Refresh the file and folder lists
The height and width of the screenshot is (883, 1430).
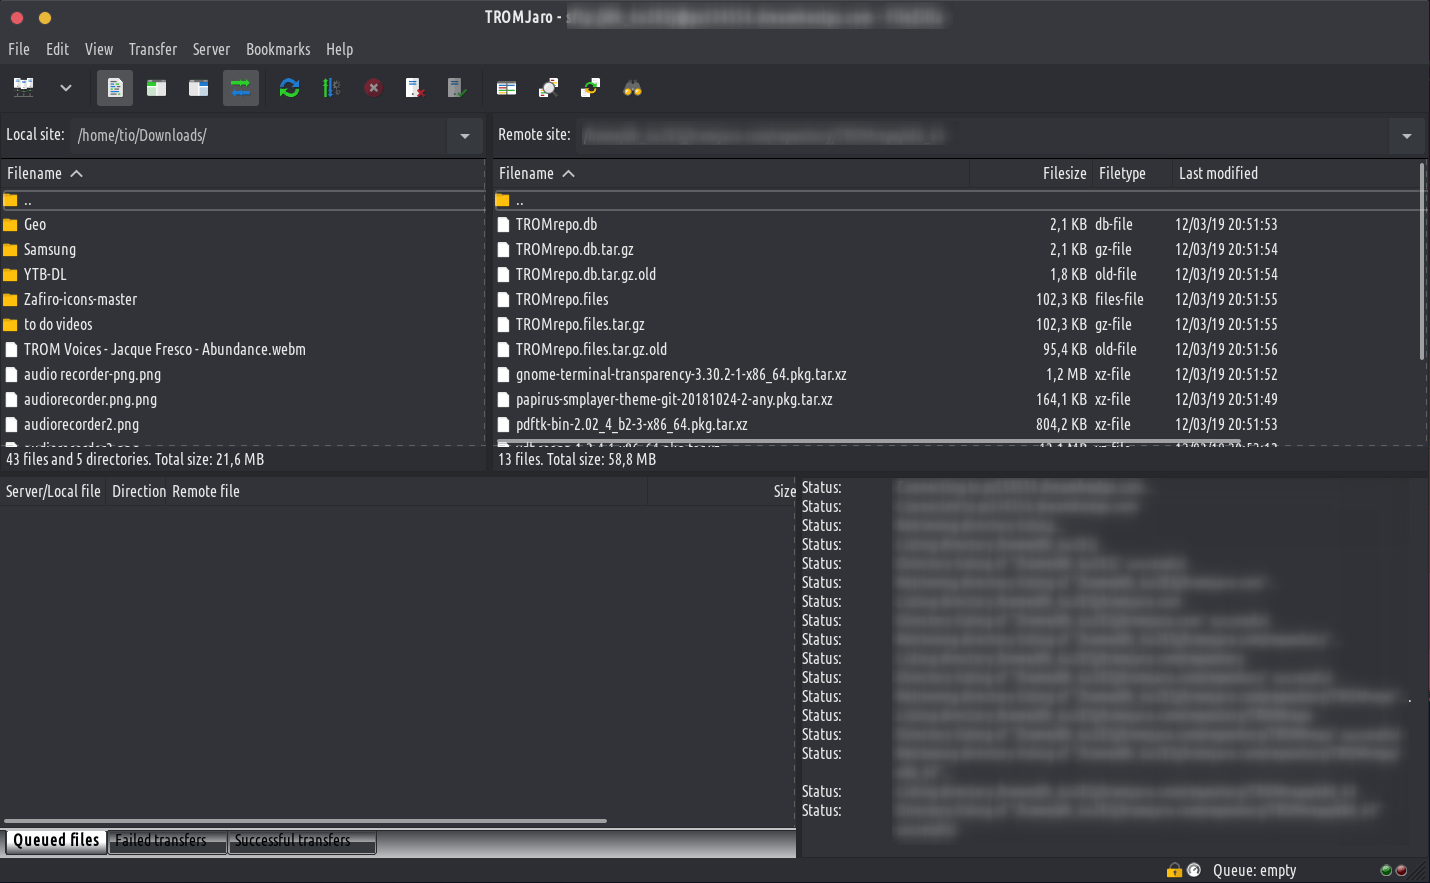pos(289,88)
